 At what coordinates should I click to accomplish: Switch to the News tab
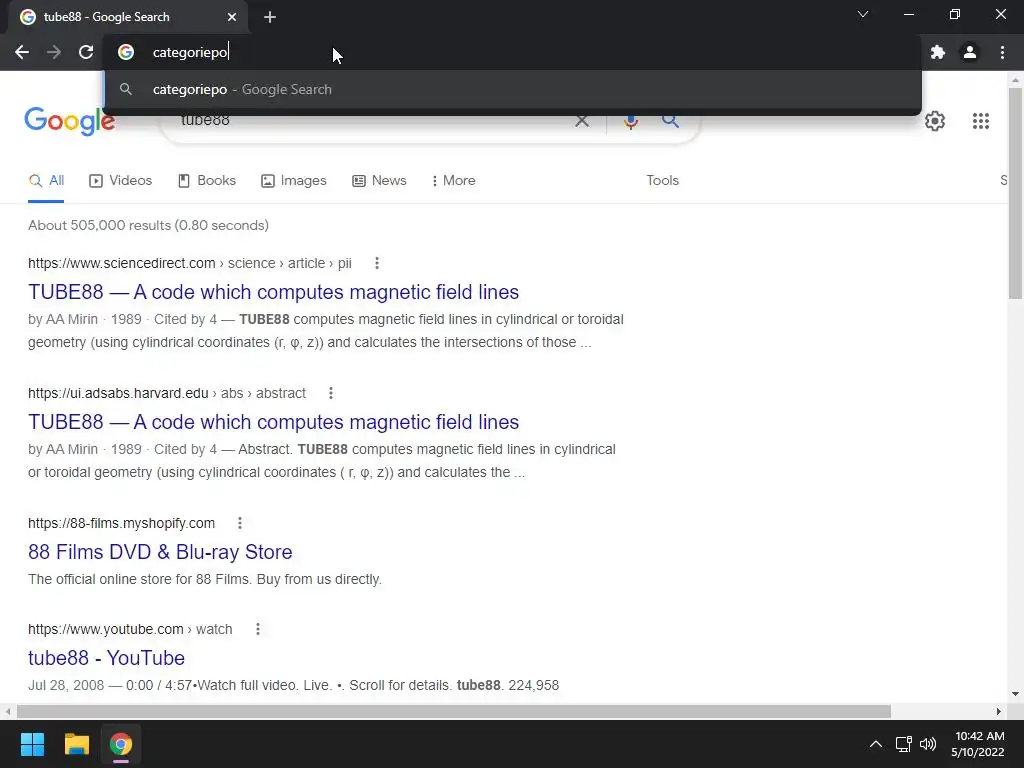[x=379, y=181]
